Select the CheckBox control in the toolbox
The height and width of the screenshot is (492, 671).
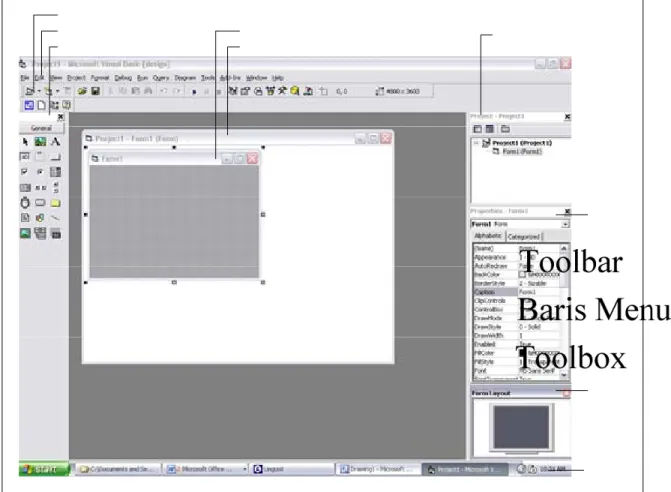click(25, 172)
